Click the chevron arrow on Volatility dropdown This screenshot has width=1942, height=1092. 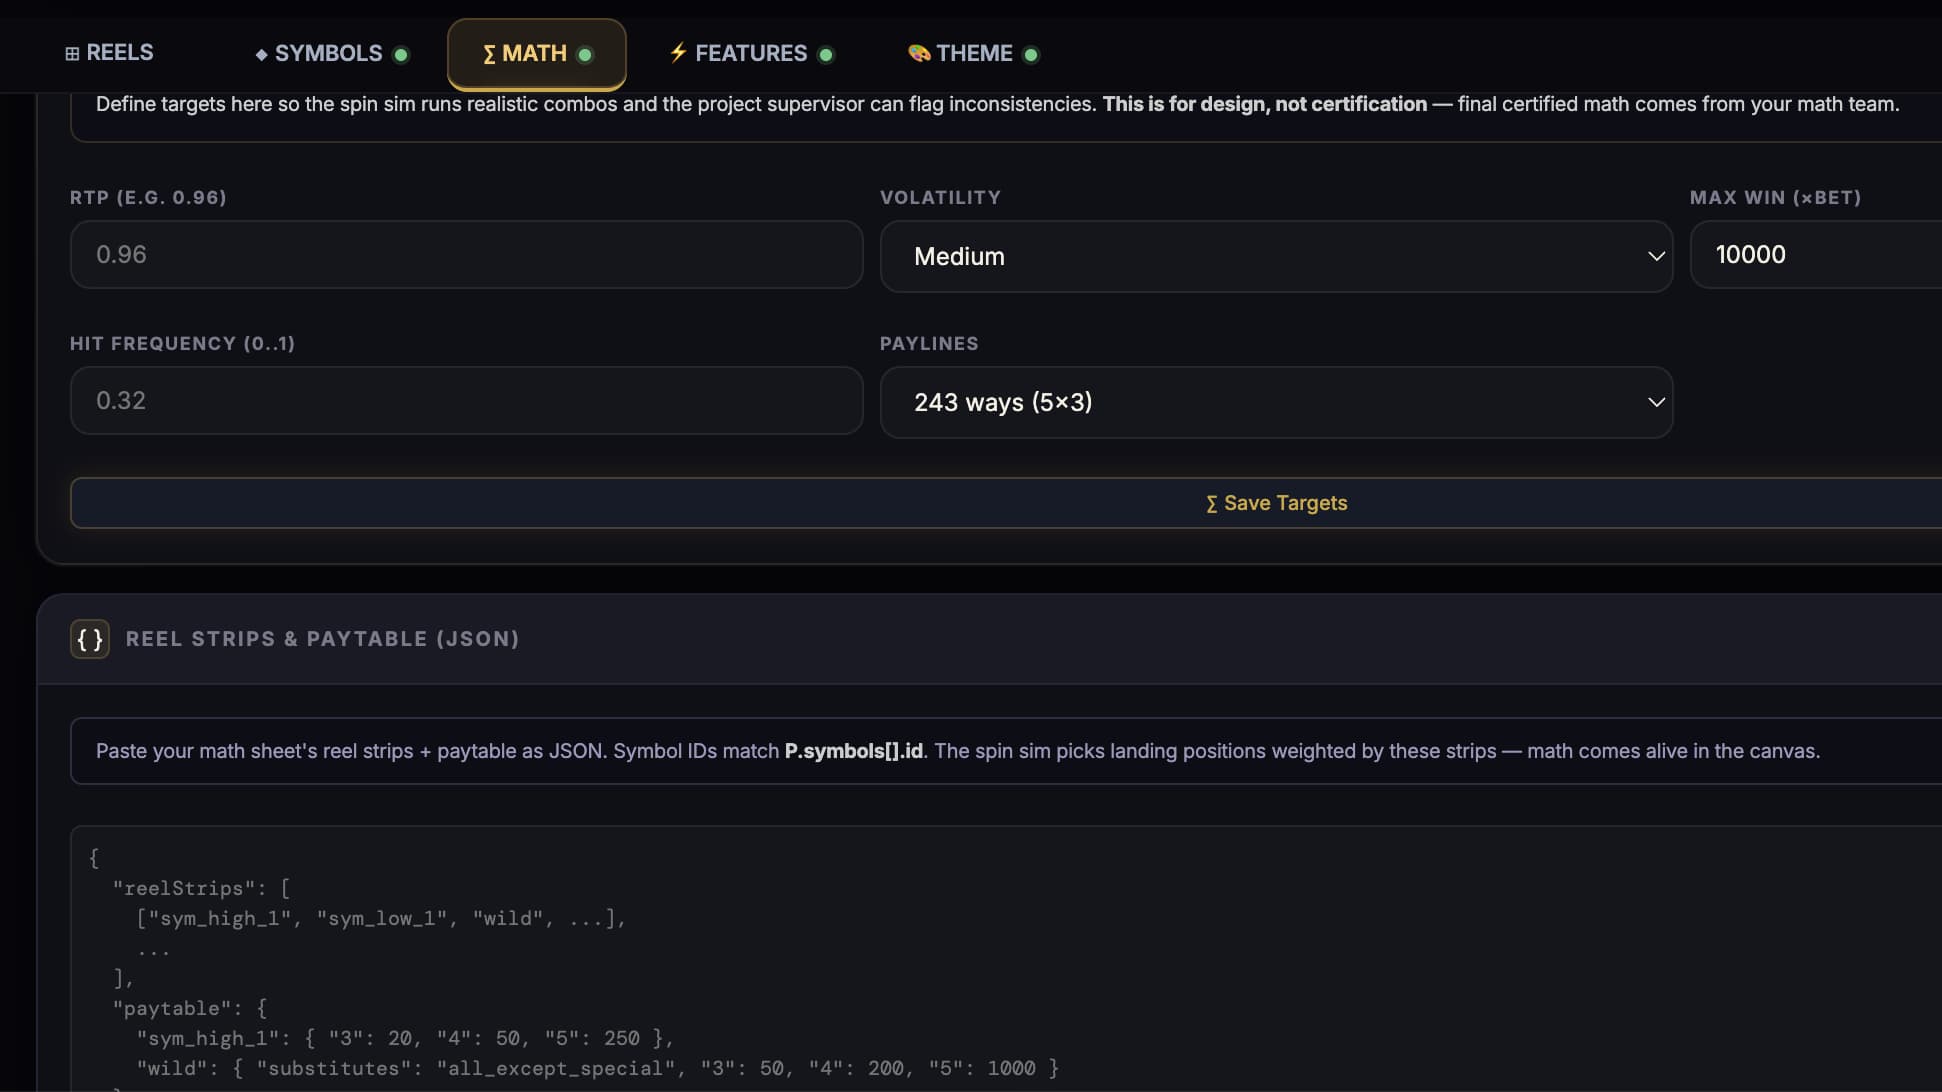[x=1656, y=256]
